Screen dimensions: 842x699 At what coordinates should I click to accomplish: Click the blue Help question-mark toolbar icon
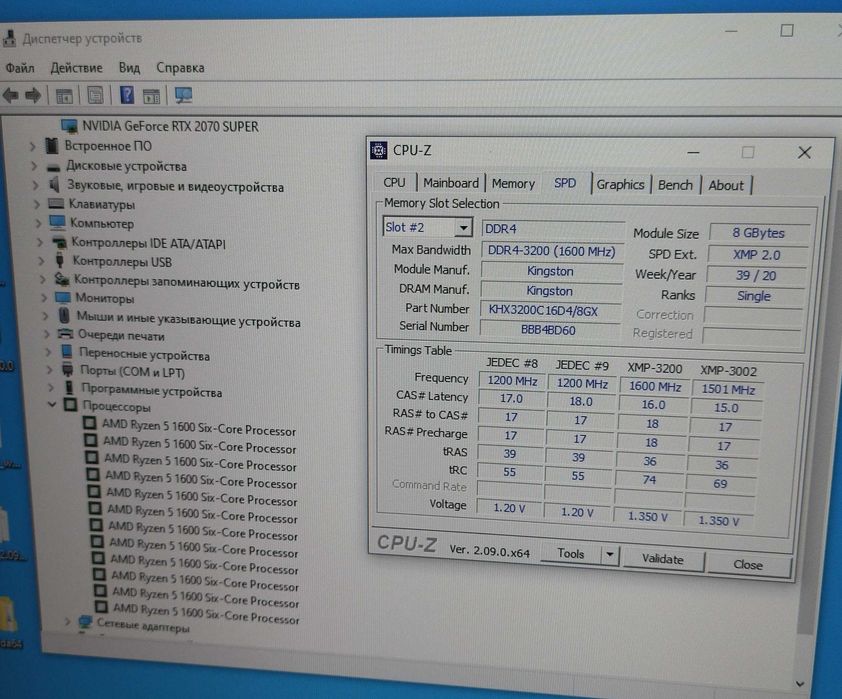click(127, 95)
